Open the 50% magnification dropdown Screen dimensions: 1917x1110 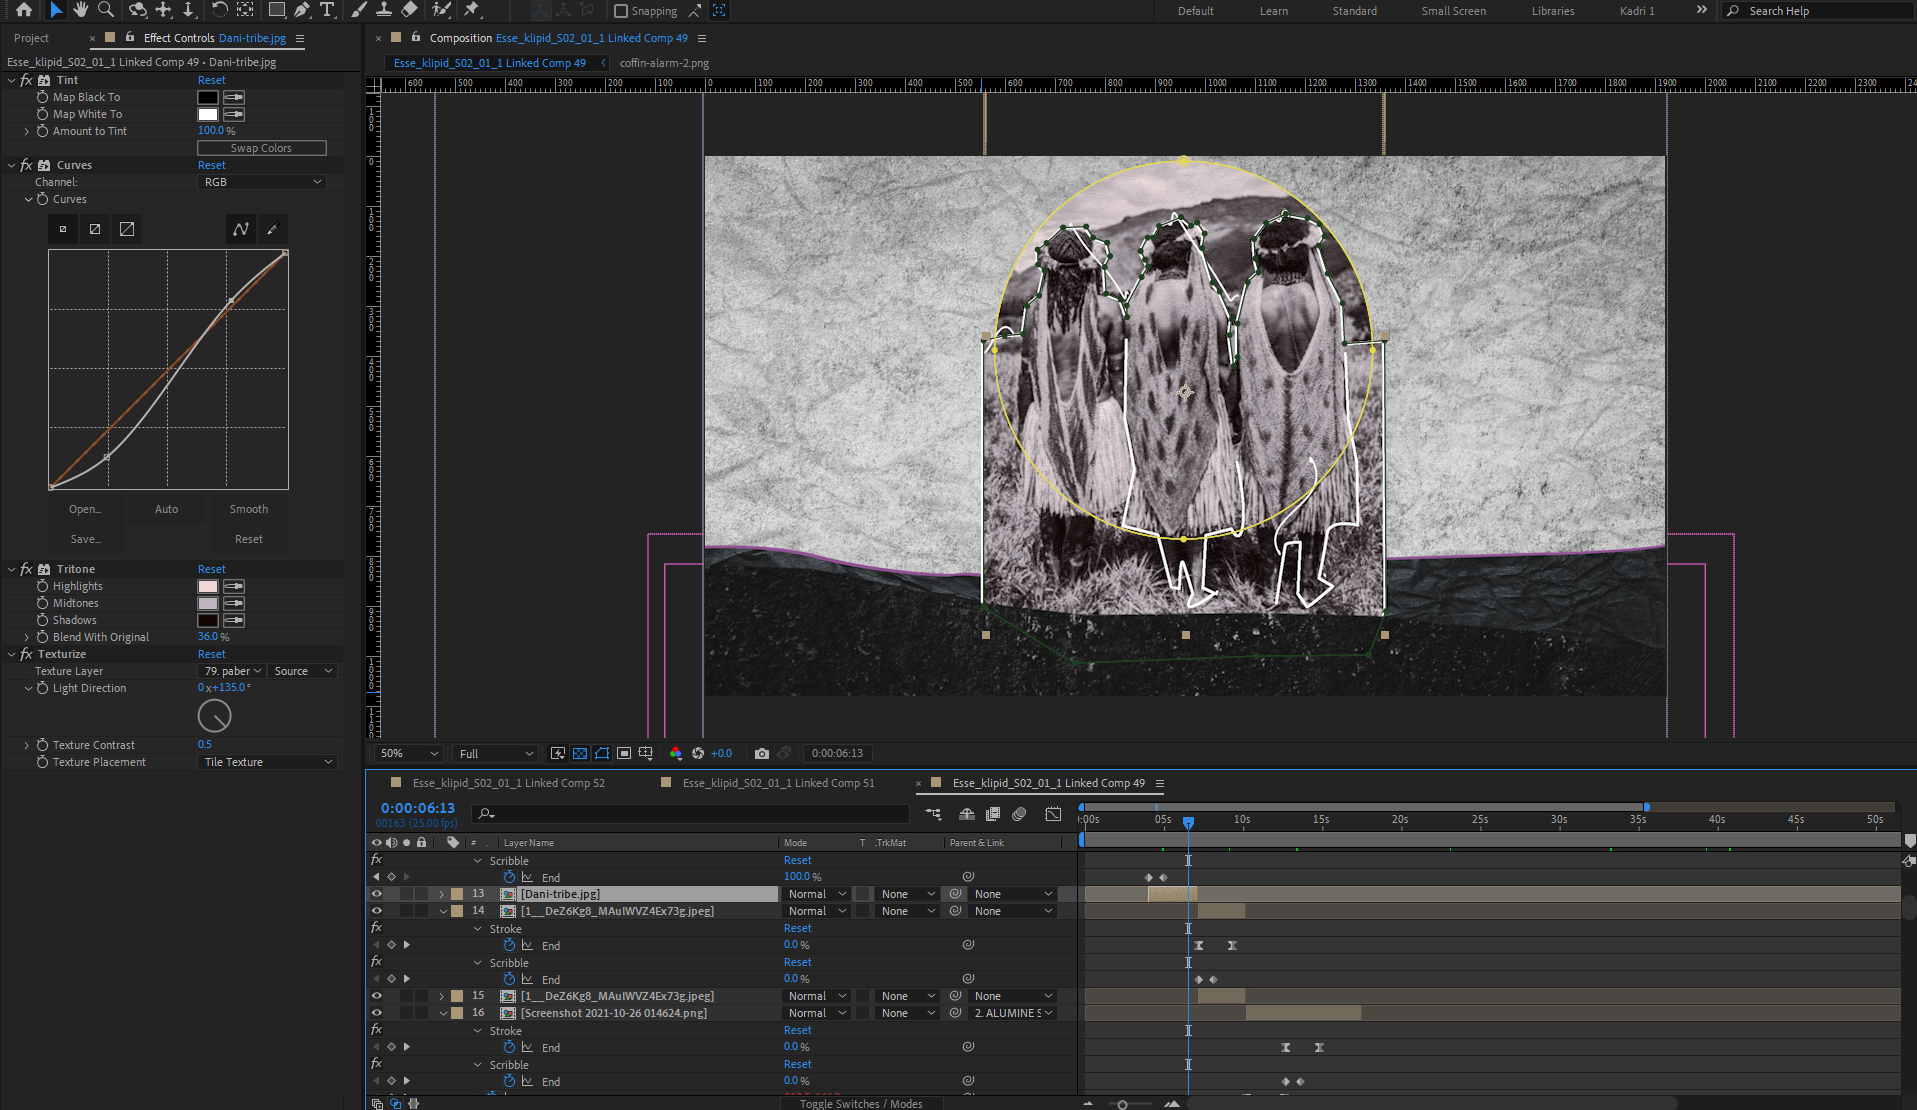(x=409, y=753)
